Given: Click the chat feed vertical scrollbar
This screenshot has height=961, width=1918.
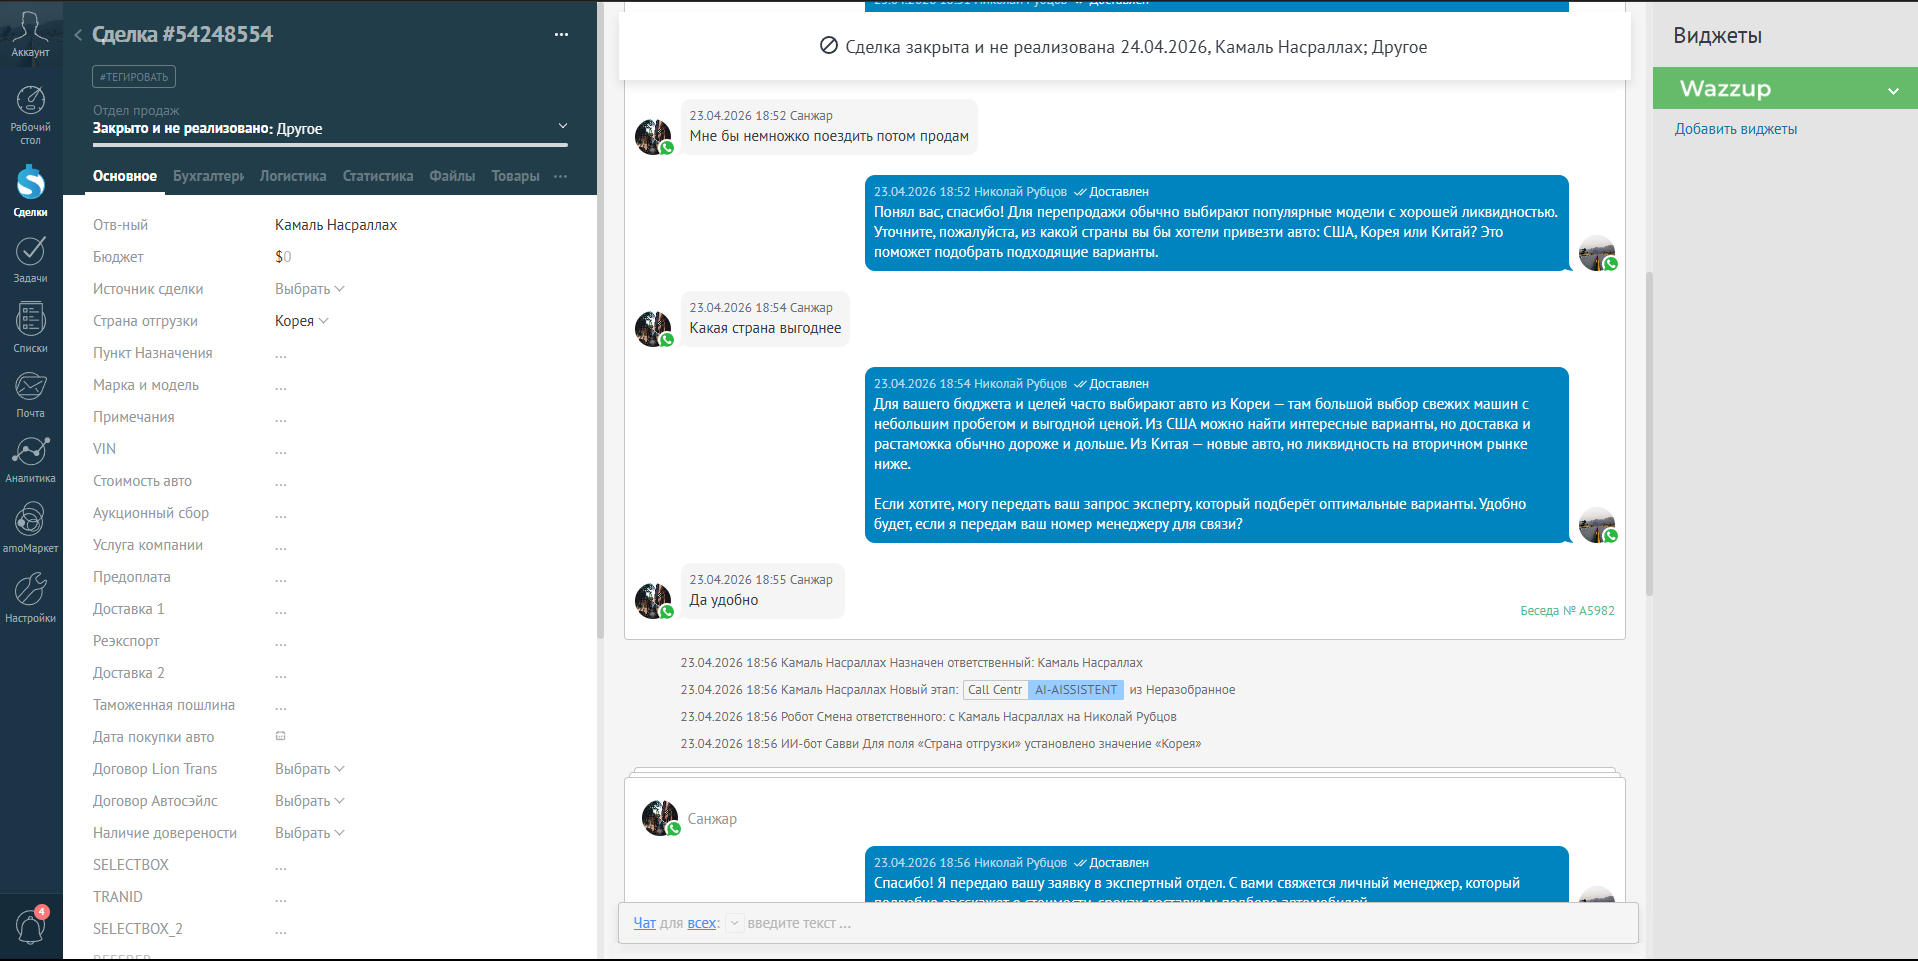Looking at the screenshot, I should point(1649,434).
